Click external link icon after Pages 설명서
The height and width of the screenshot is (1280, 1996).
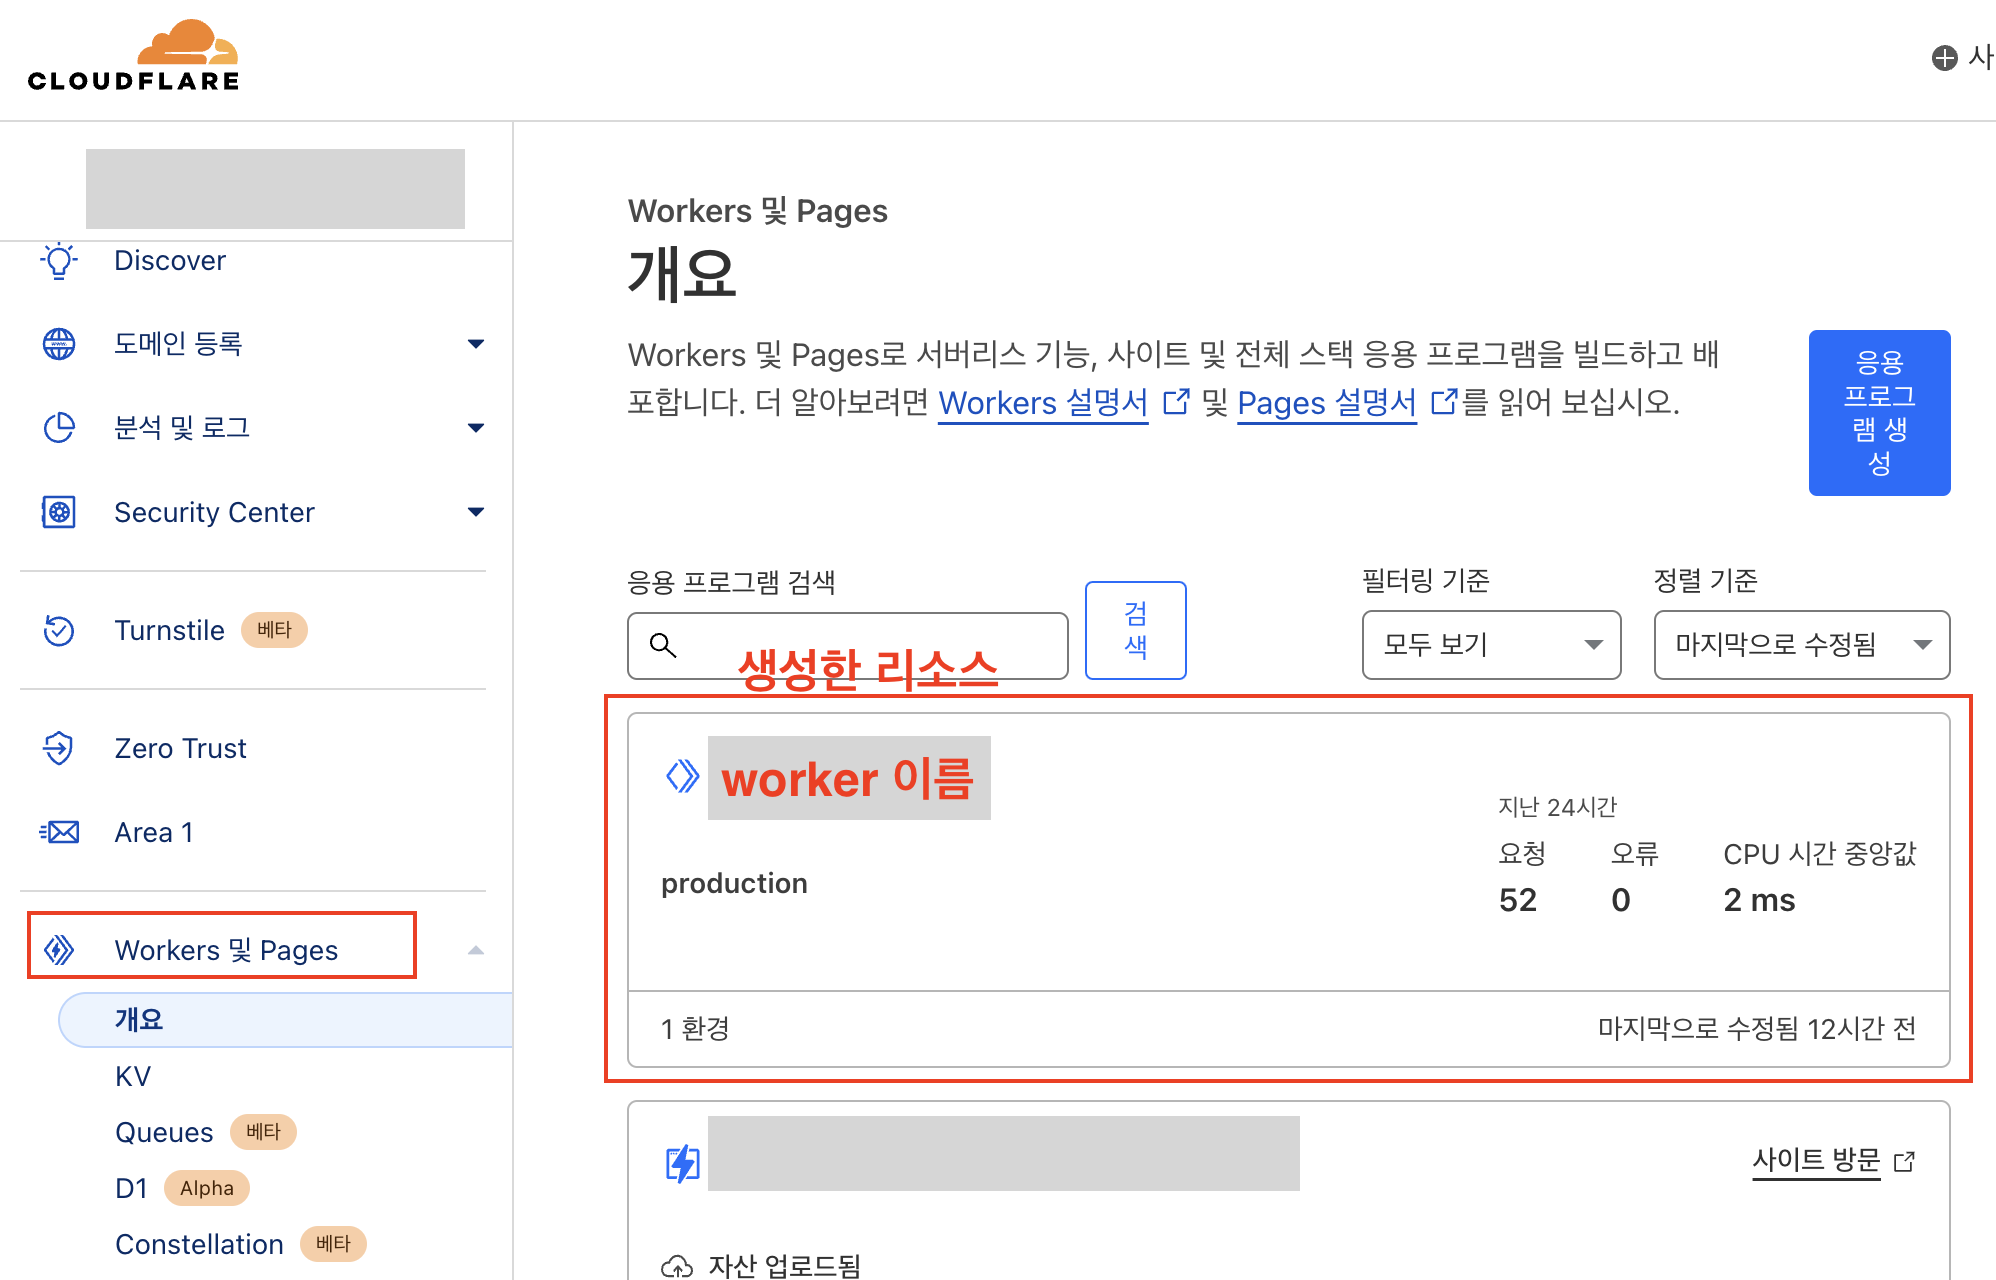(x=1444, y=402)
